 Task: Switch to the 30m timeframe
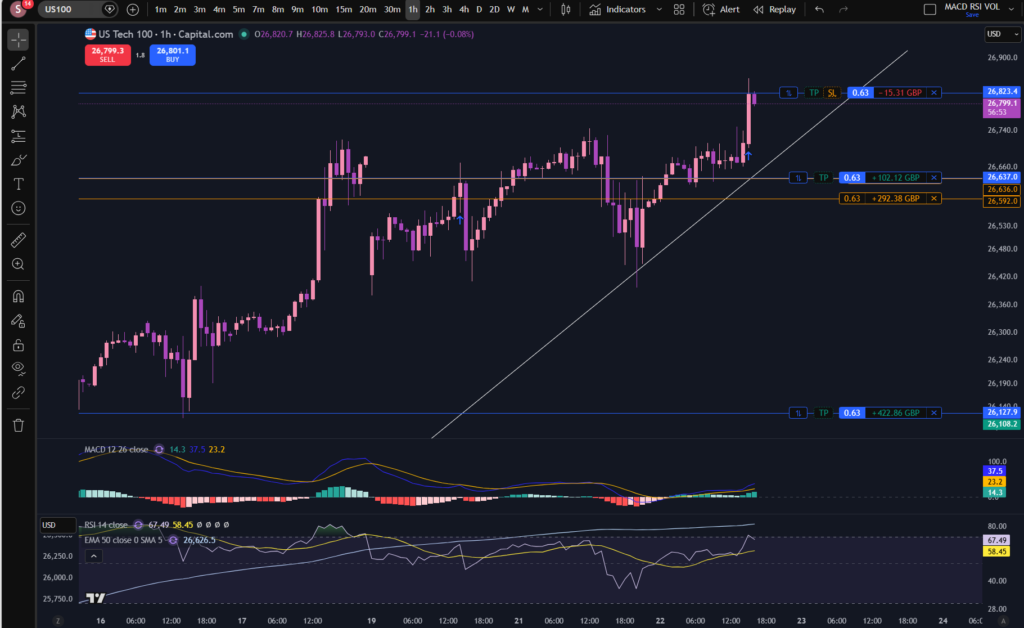click(392, 10)
